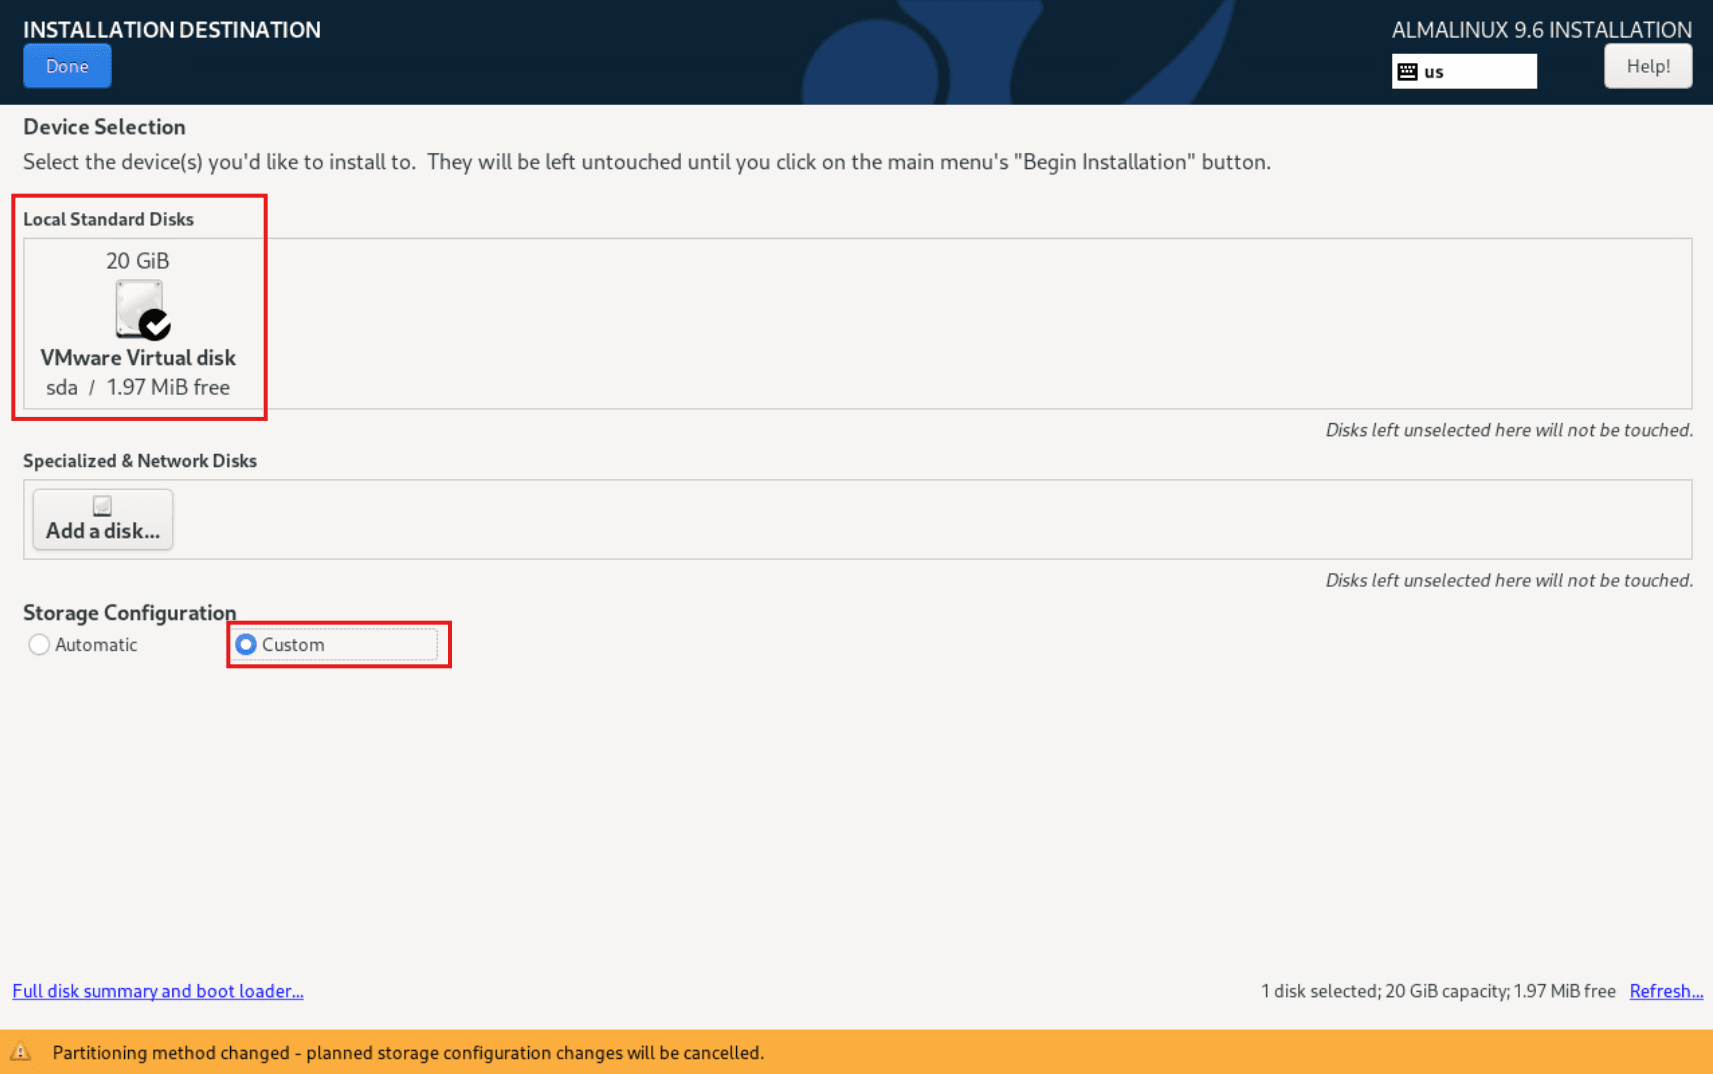Image resolution: width=1713 pixels, height=1074 pixels.
Task: Click the Device Selection heading
Action: coord(104,127)
